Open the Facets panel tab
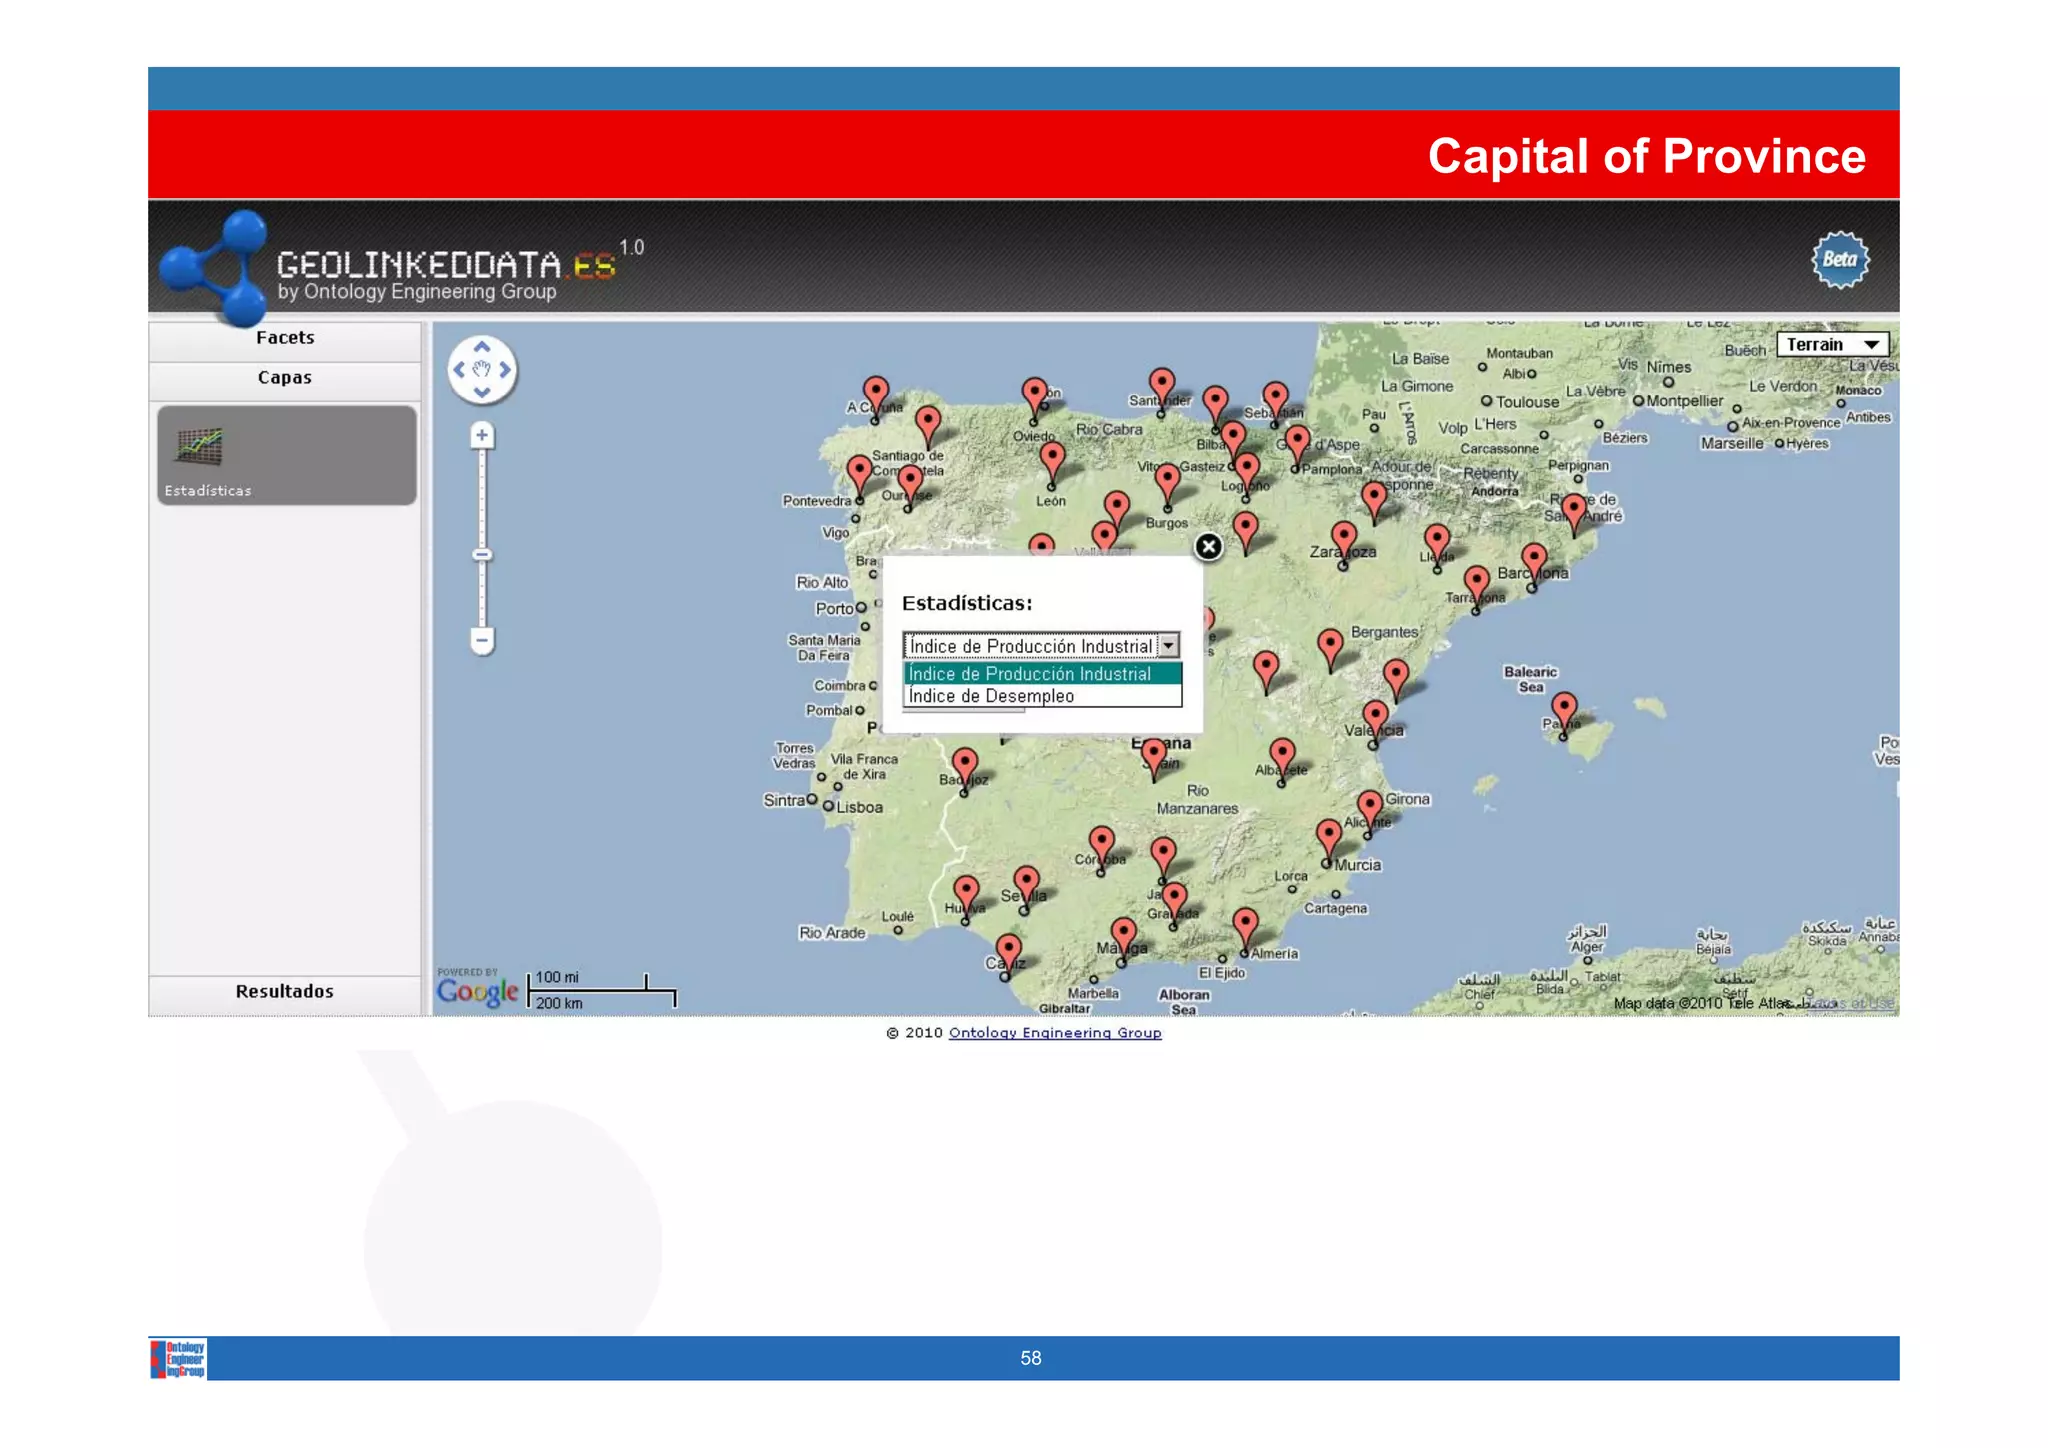This screenshot has height=1448, width=2048. [285, 338]
